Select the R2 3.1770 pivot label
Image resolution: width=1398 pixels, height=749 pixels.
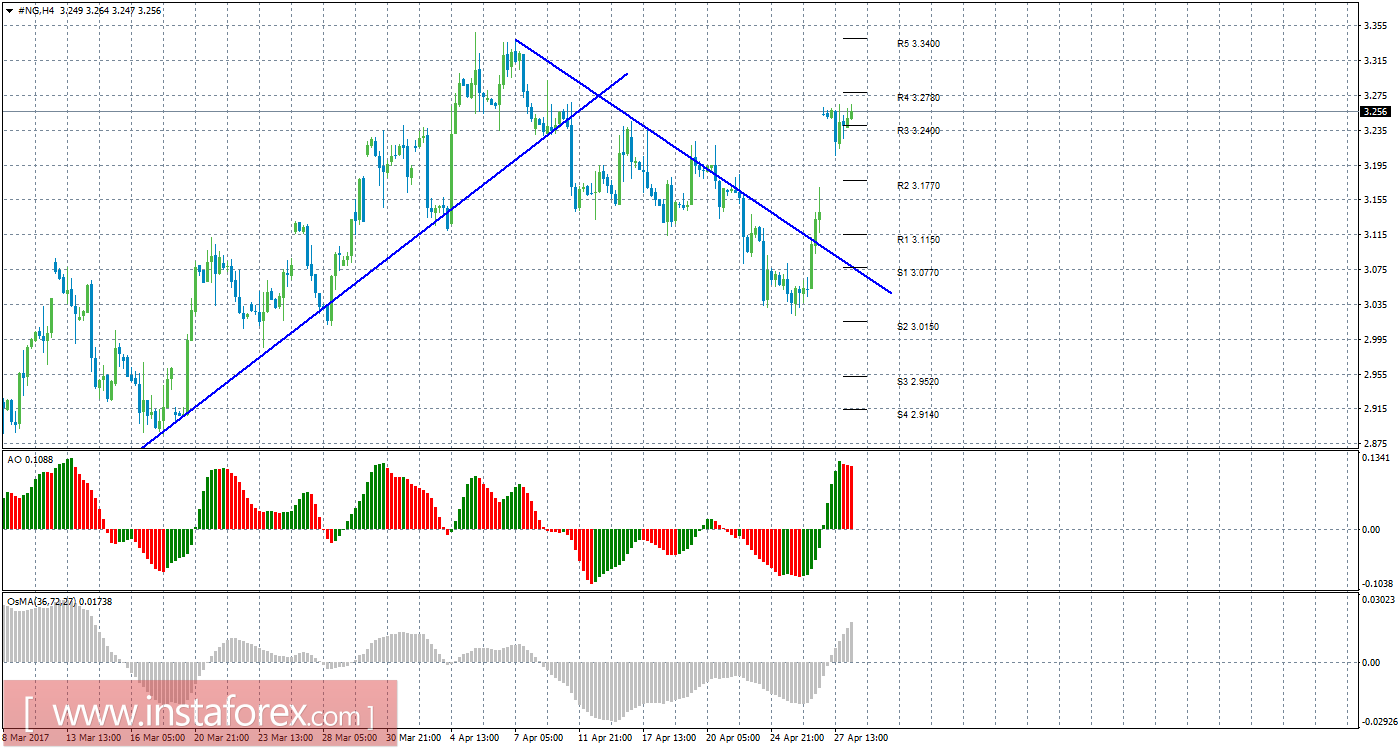(918, 186)
